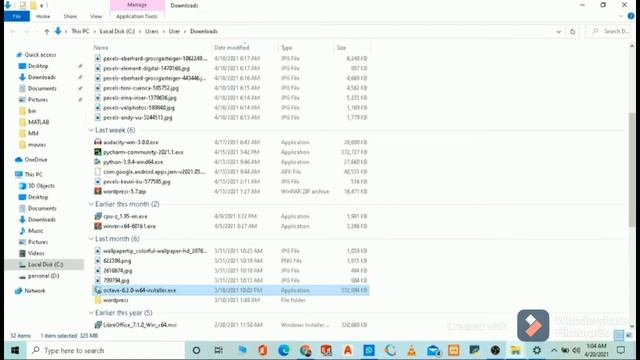This screenshot has height=360, width=640.
Task: Sort by the Size column header
Action: (341, 48)
